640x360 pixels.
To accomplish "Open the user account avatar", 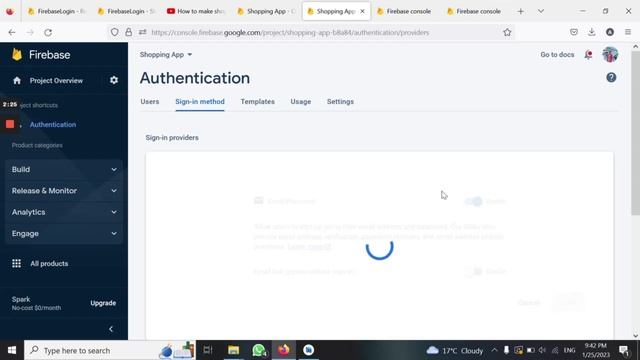I will (x=610, y=55).
